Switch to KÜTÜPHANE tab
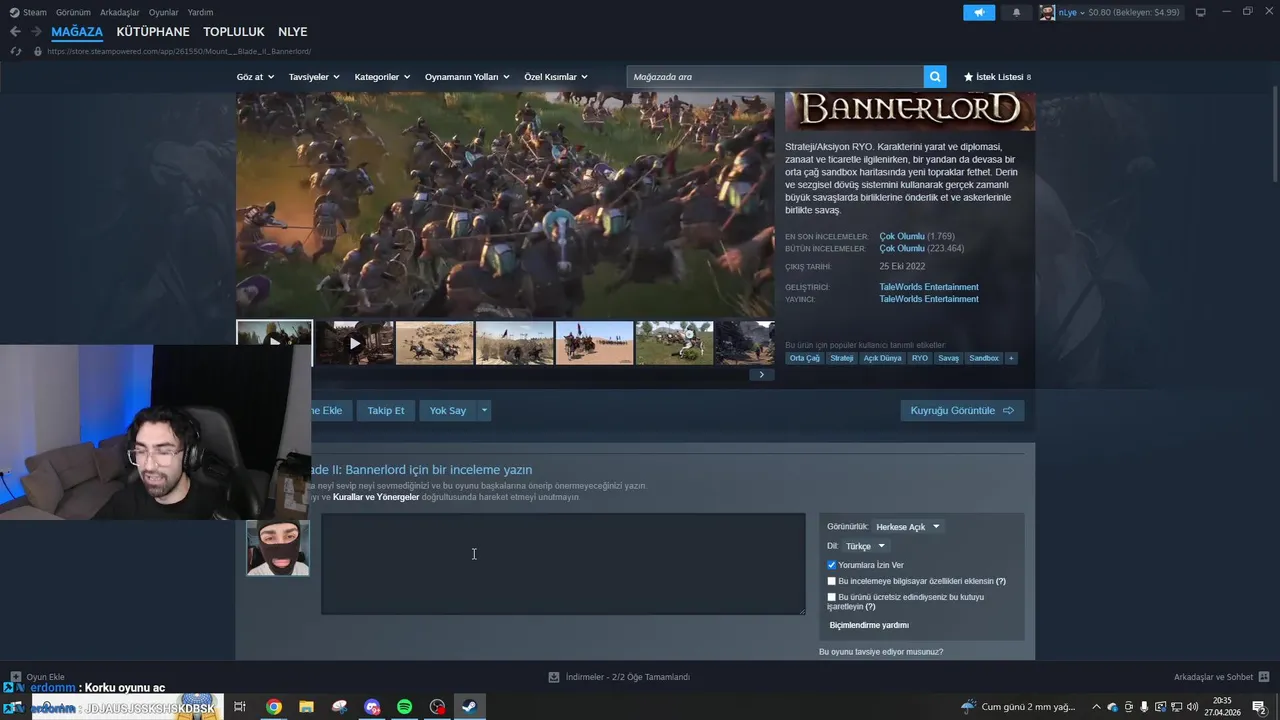 pyautogui.click(x=153, y=32)
